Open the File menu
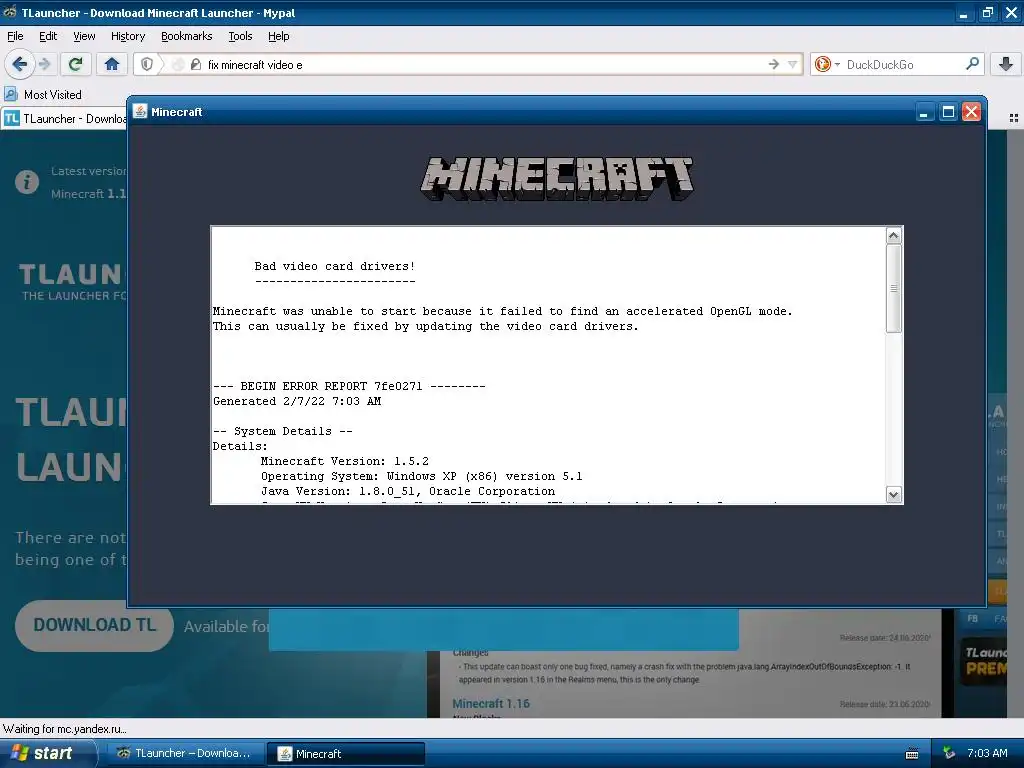Viewport: 1024px width, 768px height. pyautogui.click(x=15, y=36)
